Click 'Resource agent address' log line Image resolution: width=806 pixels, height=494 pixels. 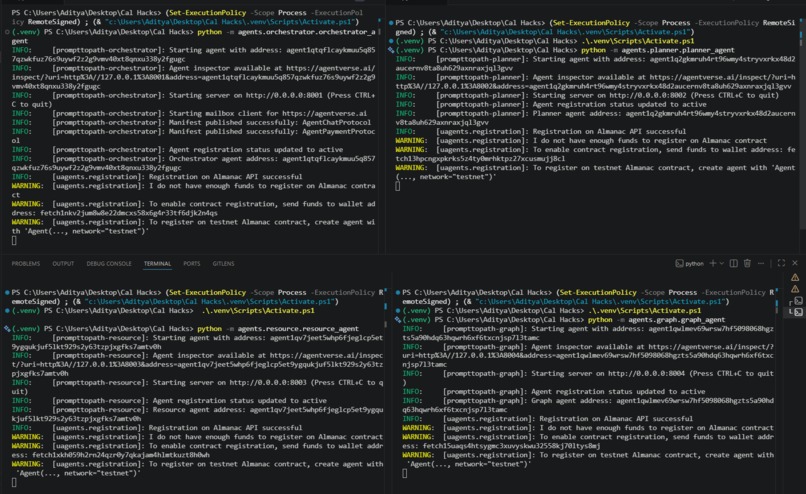(x=197, y=414)
